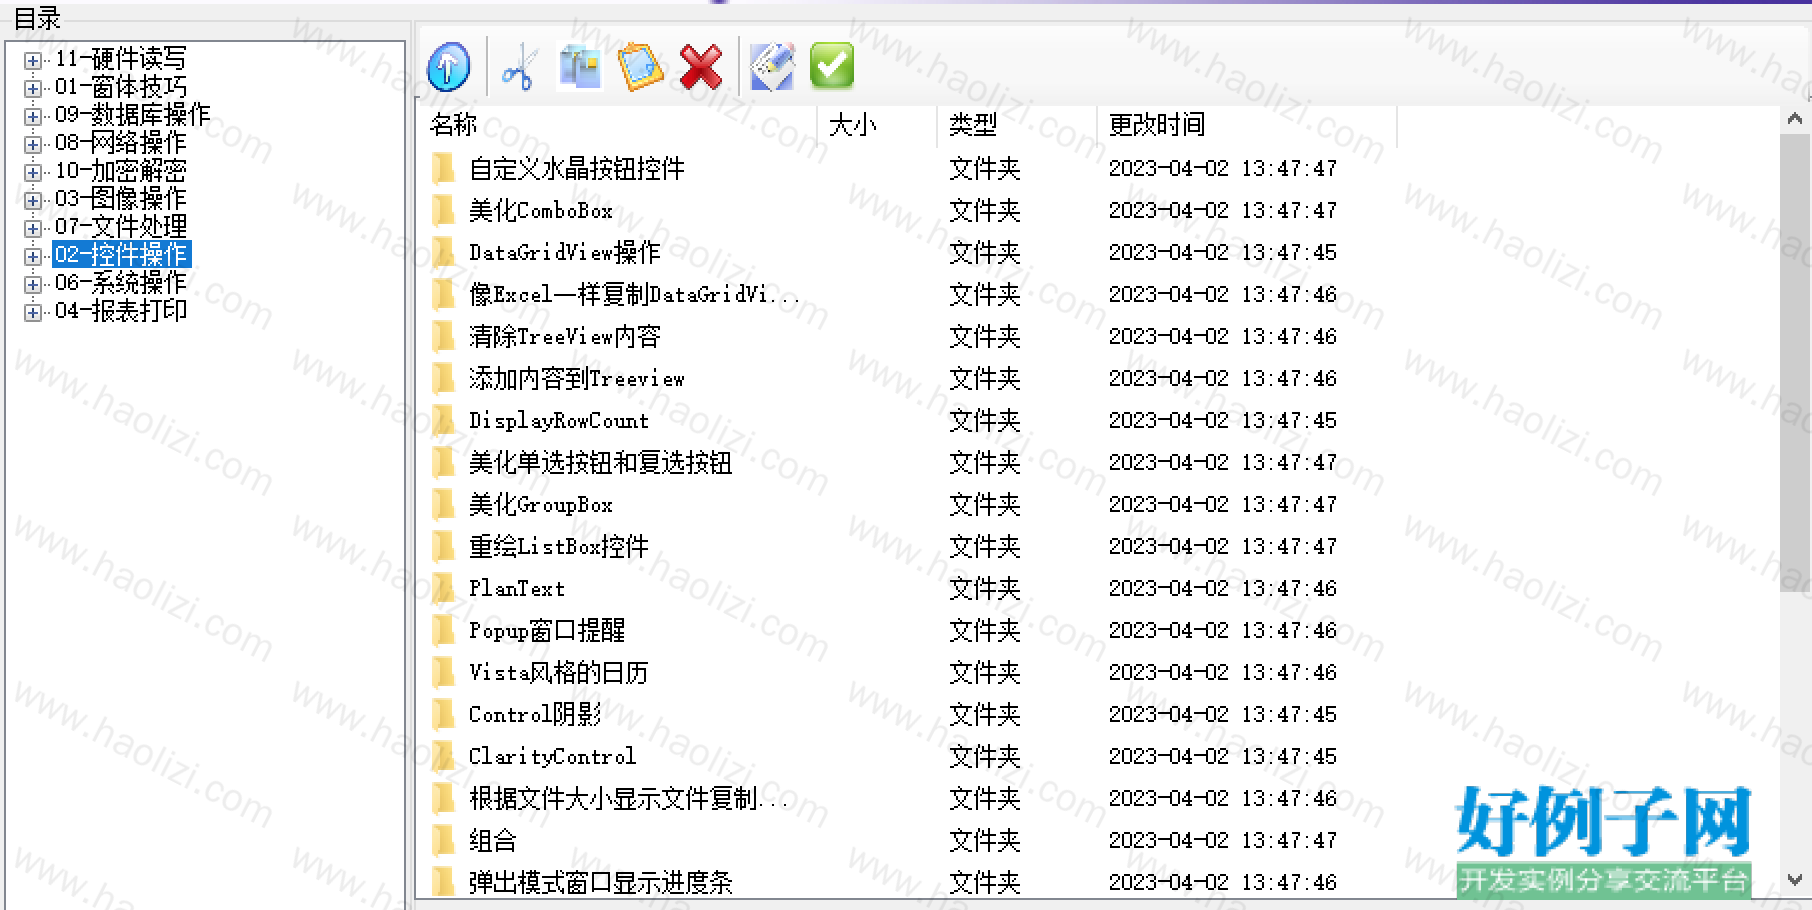
Task: Click folder icon beside 重绘ListBox控件
Action: (x=443, y=546)
